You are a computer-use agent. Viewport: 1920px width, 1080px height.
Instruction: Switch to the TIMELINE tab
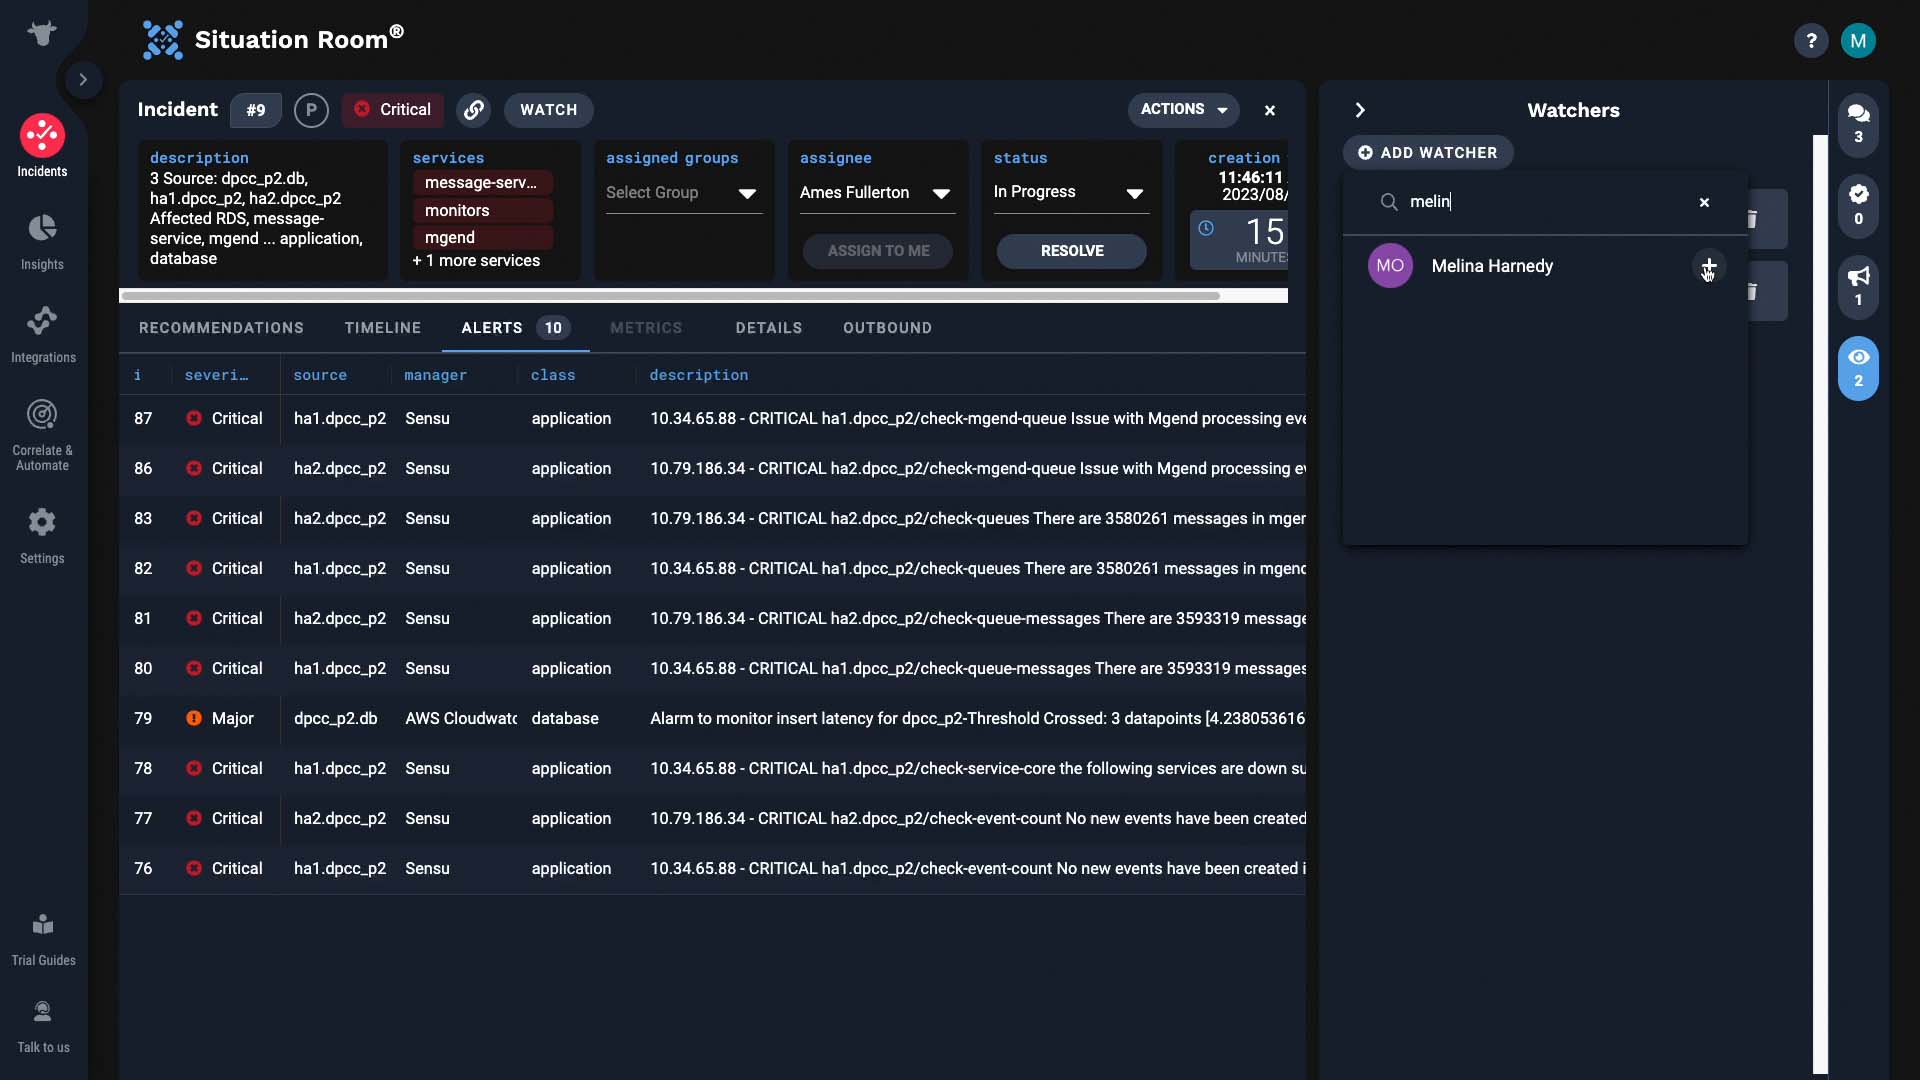click(x=383, y=328)
